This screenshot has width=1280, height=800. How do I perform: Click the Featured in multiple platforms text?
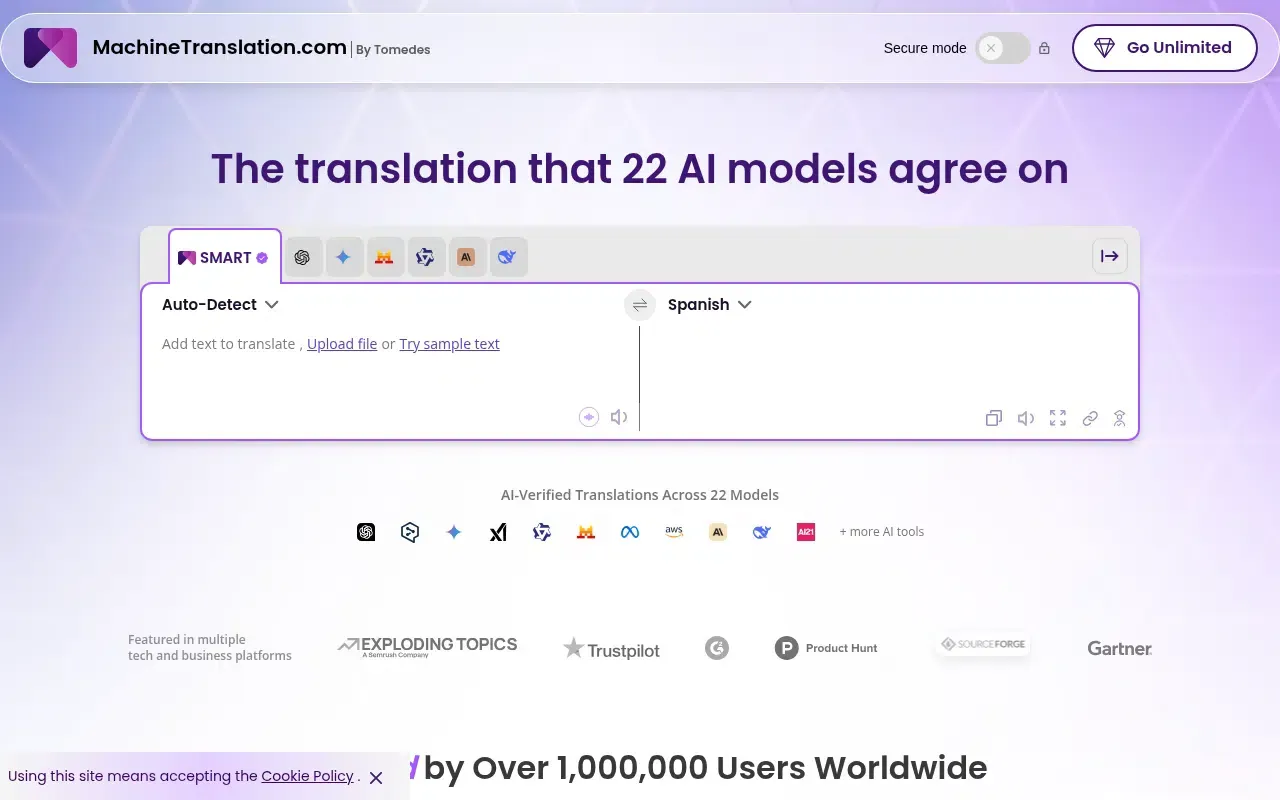210,648
